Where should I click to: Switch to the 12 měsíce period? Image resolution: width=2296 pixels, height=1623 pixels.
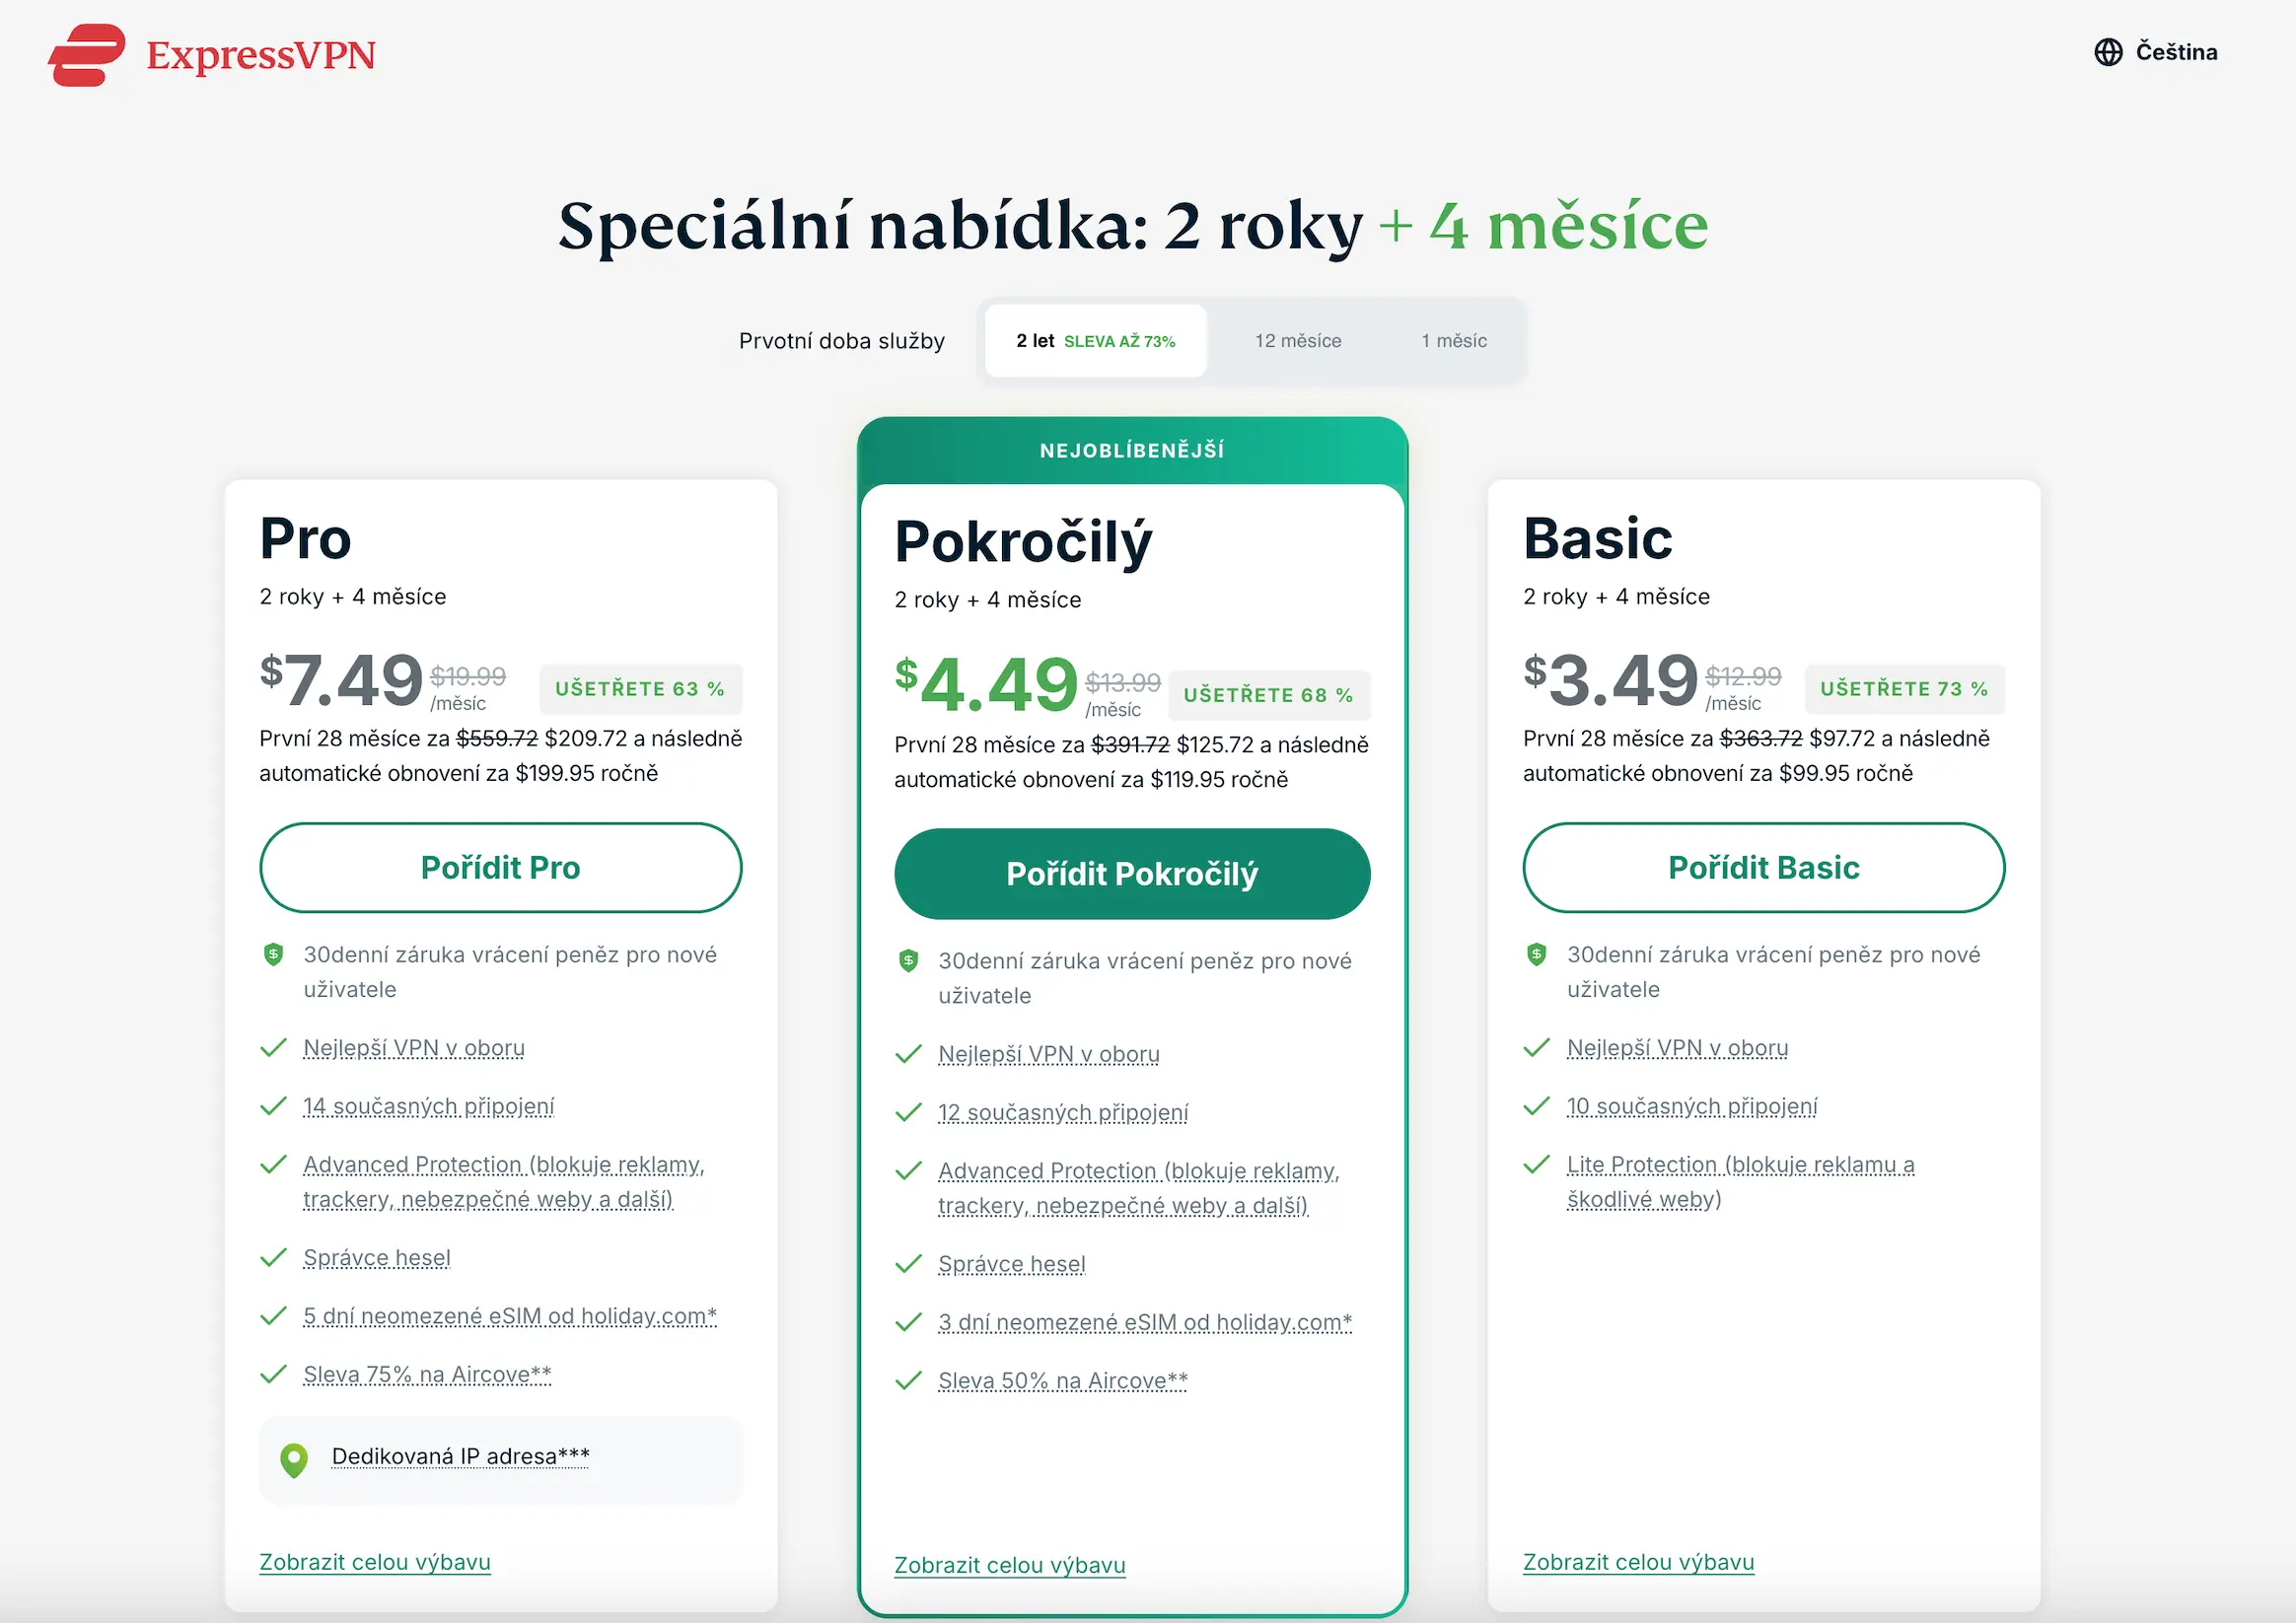[1297, 340]
